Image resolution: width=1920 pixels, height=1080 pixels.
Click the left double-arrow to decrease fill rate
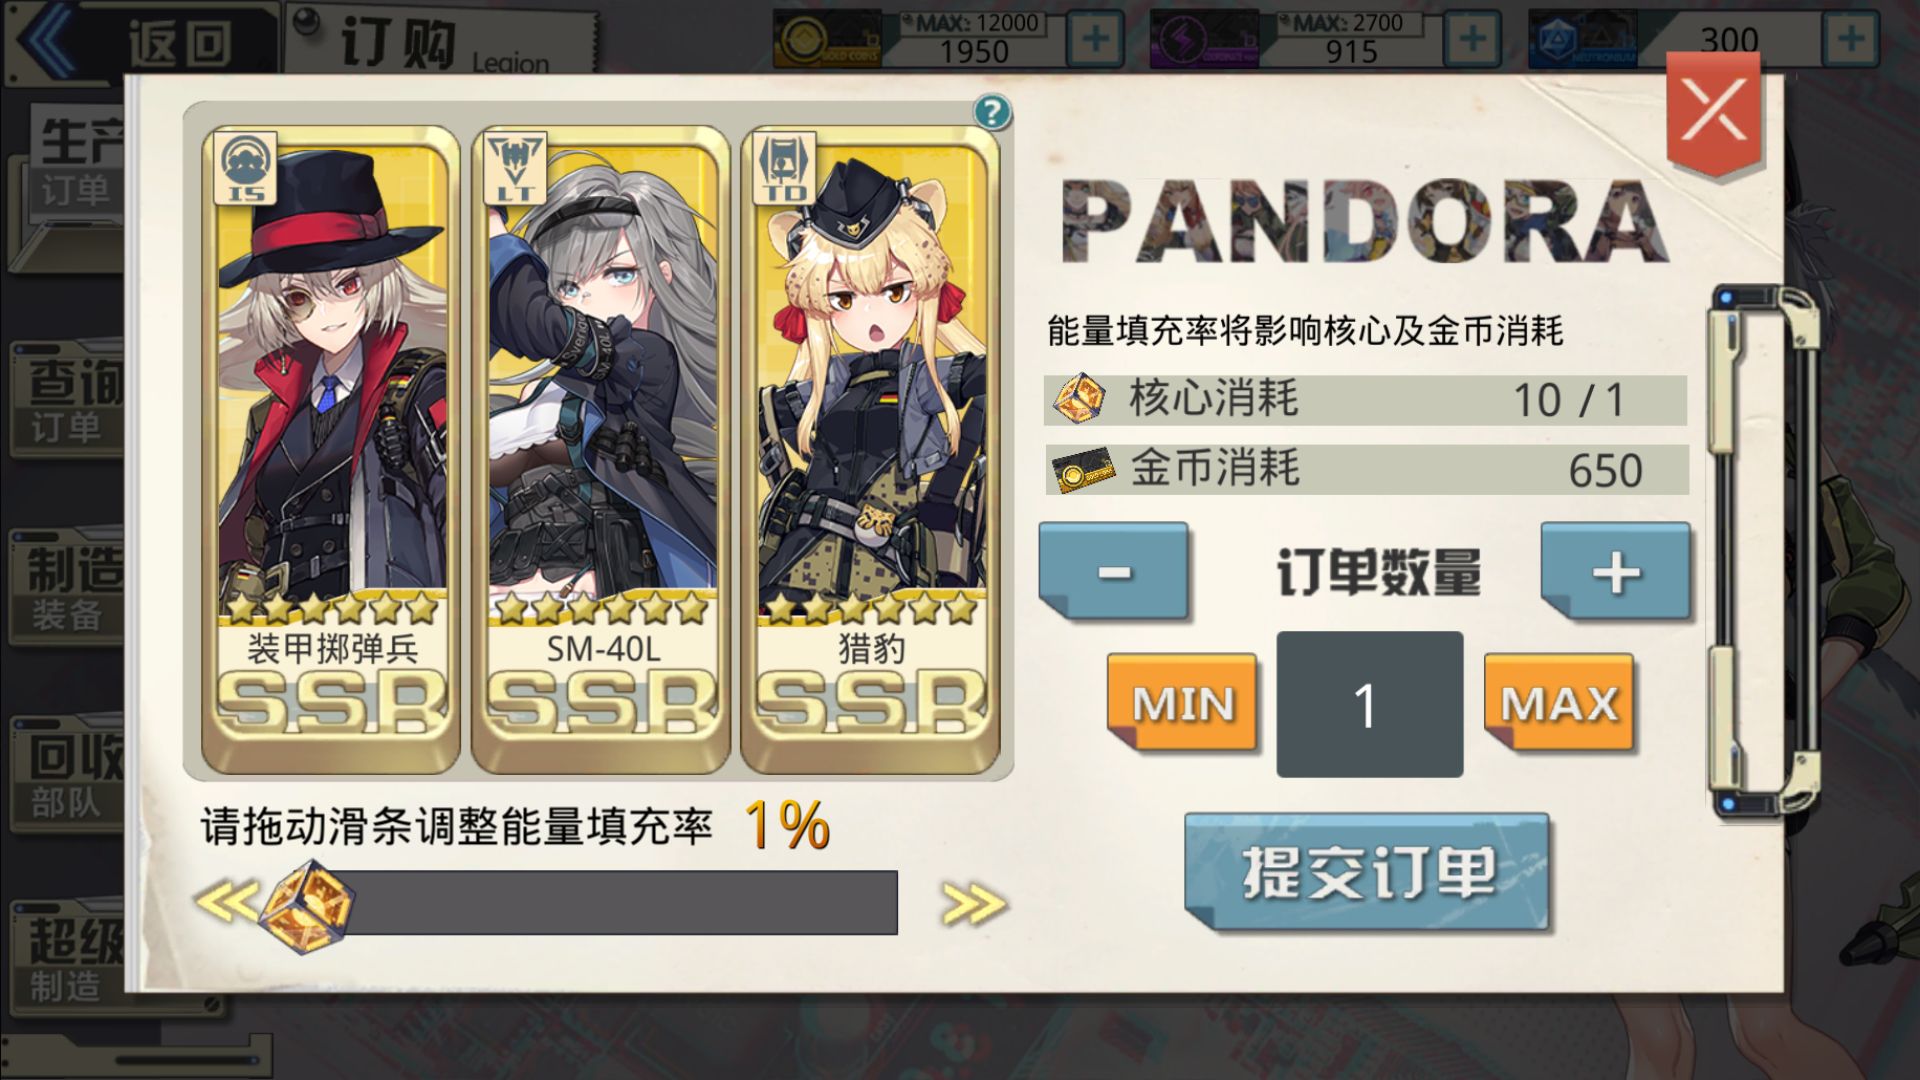coord(225,901)
